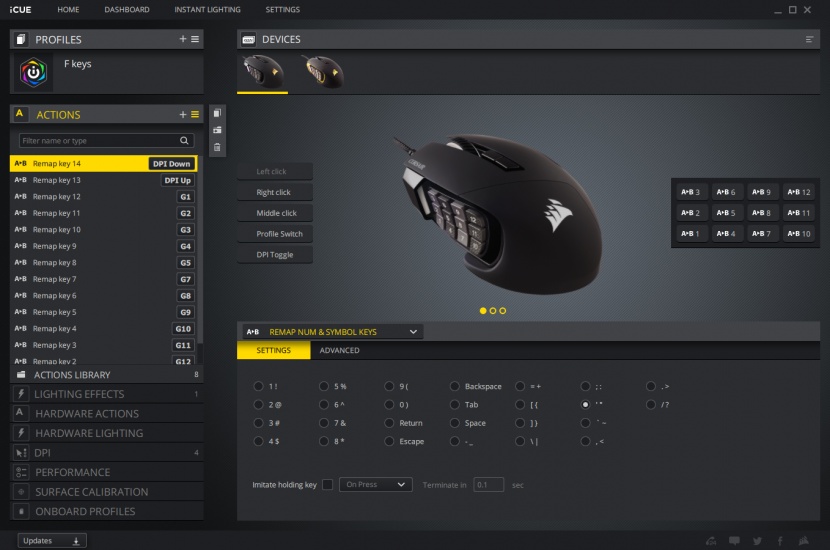
Task: Open the Facebook icon in footer
Action: pos(780,541)
